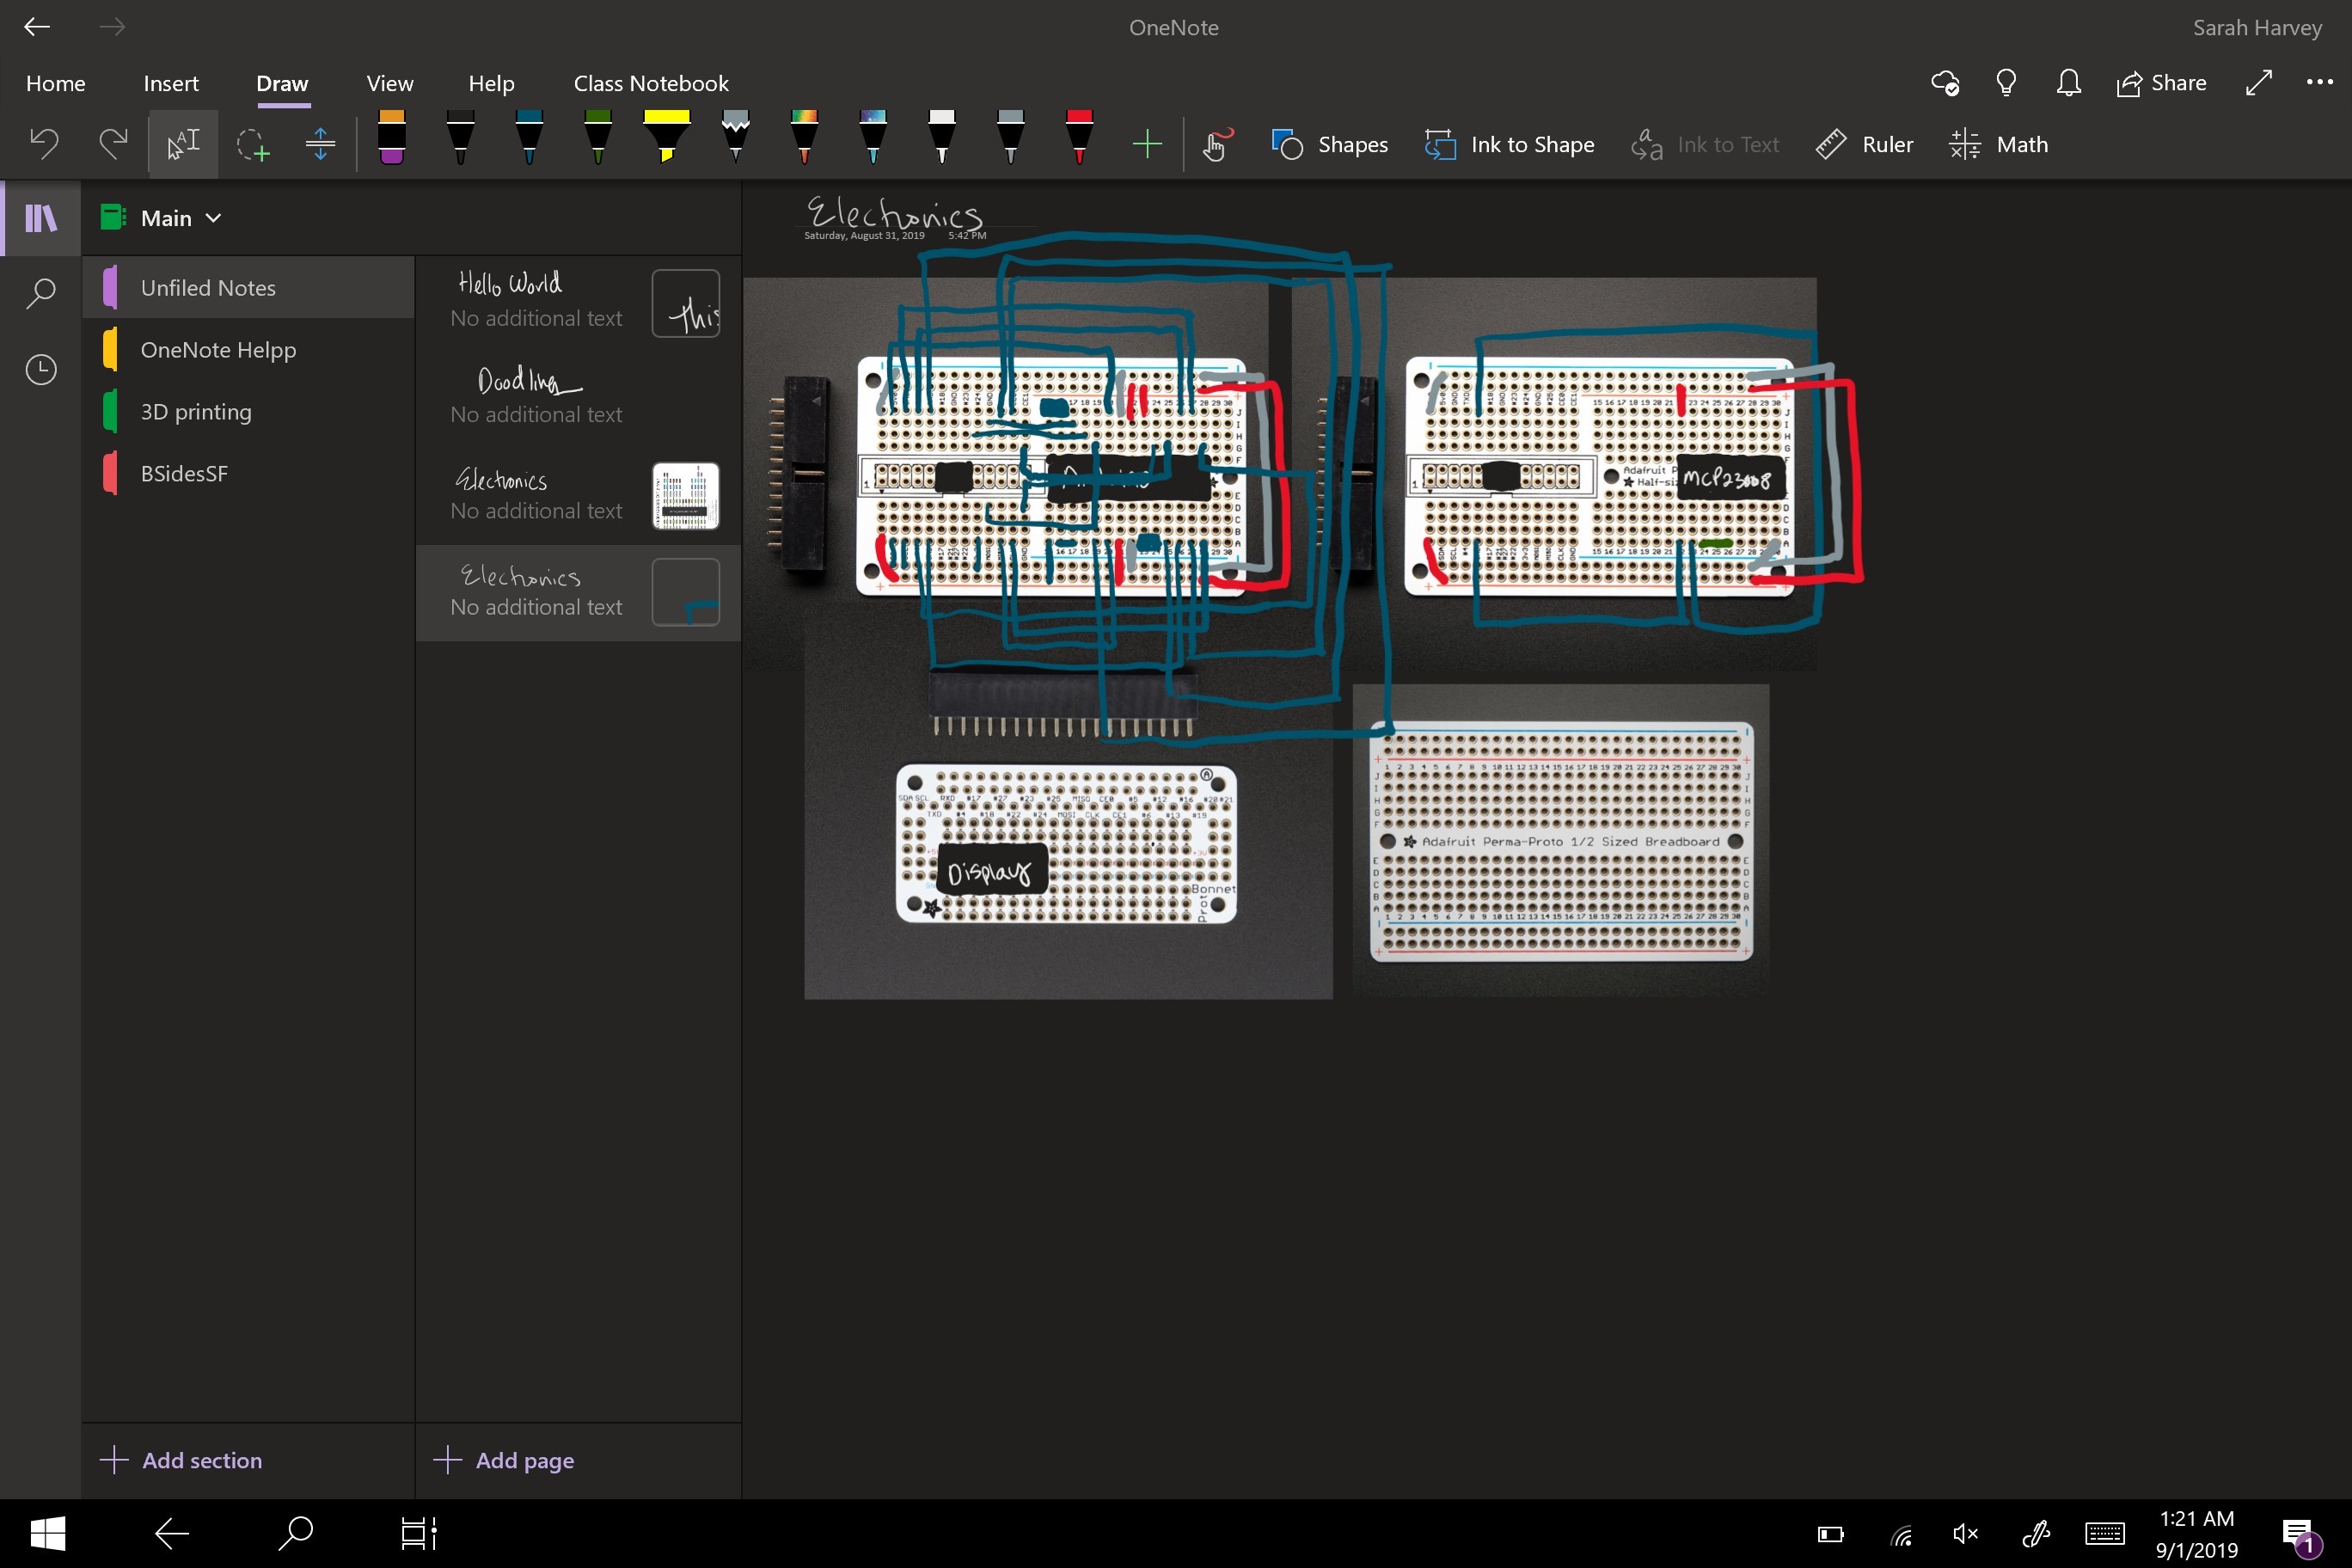
Task: Open Task View on the taskbar
Action: tap(419, 1533)
